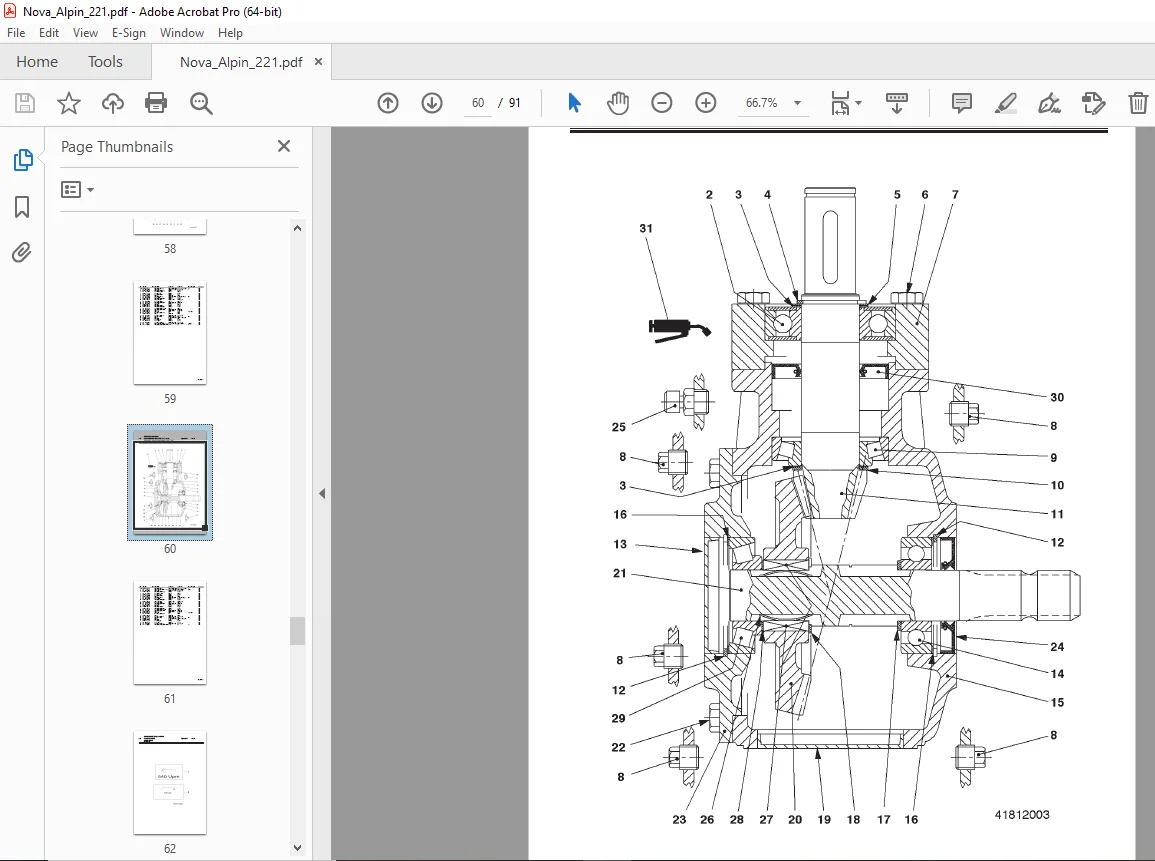The width and height of the screenshot is (1155, 861).
Task: Select page 60 thumbnail
Action: click(x=169, y=482)
